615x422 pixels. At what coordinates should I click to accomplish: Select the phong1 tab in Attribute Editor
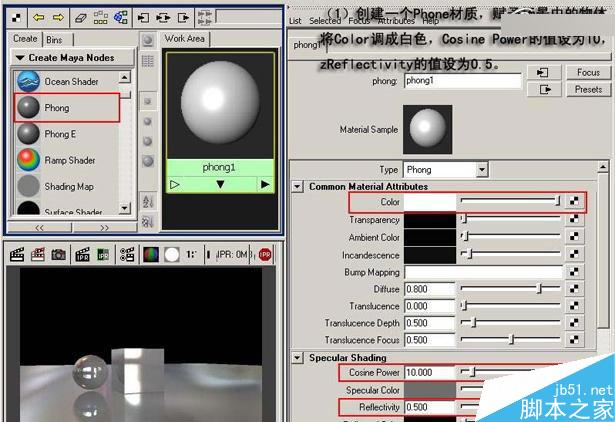[307, 45]
